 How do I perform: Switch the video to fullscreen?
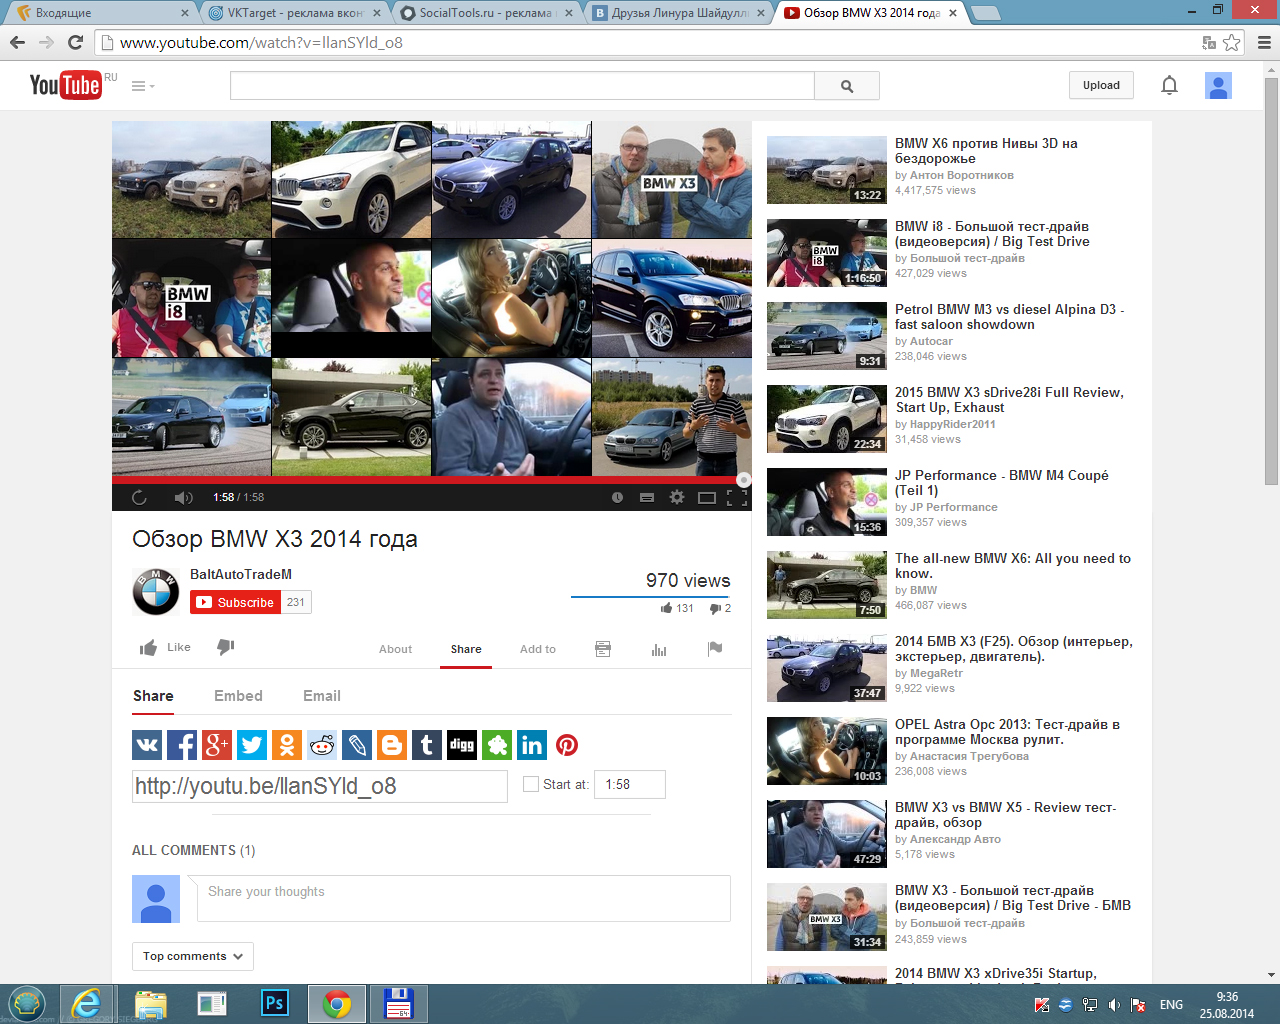pyautogui.click(x=737, y=497)
